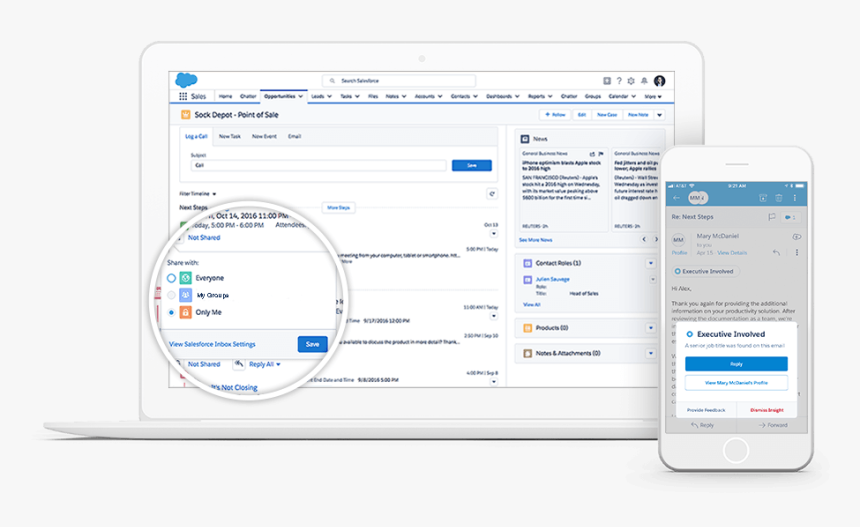Click the News panel icon

pyautogui.click(x=525, y=139)
